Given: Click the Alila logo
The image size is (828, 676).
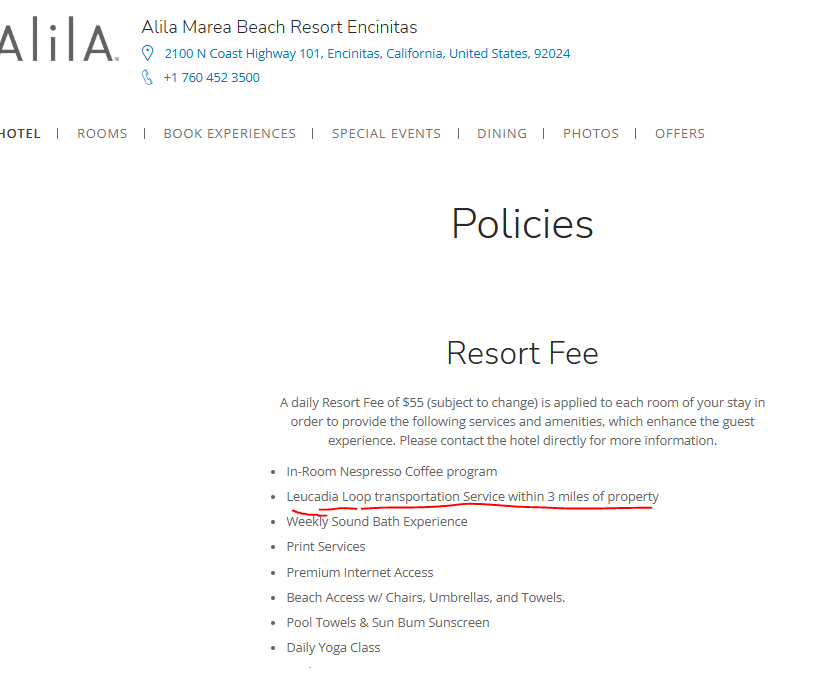Looking at the screenshot, I should pyautogui.click(x=59, y=40).
